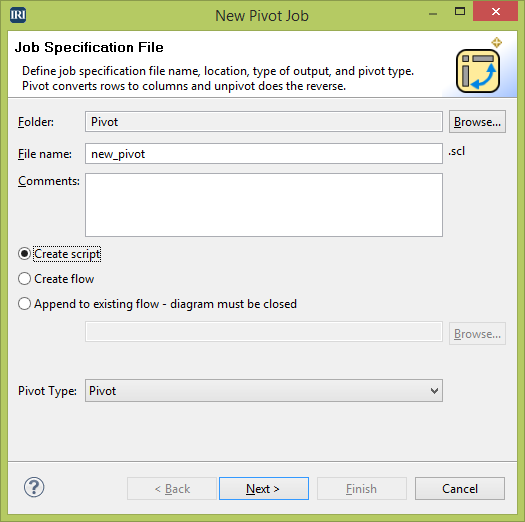
Task: Minimize the New Pivot Job window
Action: point(433,14)
